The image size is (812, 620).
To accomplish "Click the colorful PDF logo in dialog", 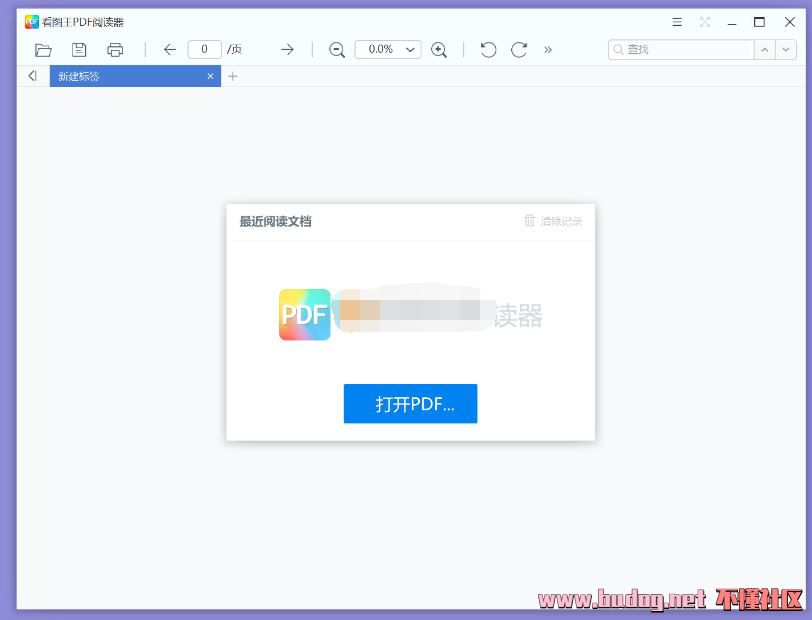I will point(304,315).
